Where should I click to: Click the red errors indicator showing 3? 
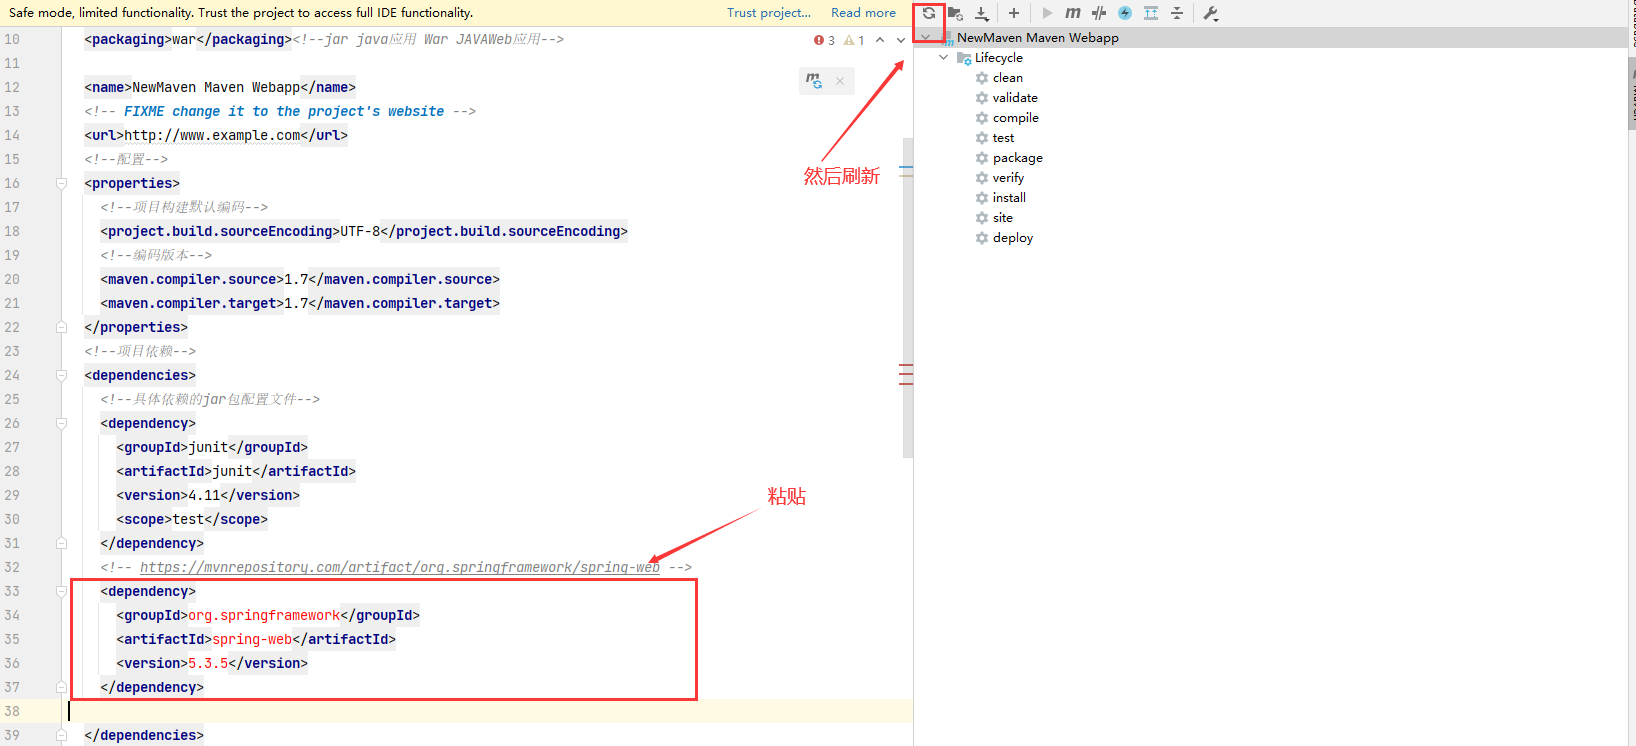coord(824,40)
